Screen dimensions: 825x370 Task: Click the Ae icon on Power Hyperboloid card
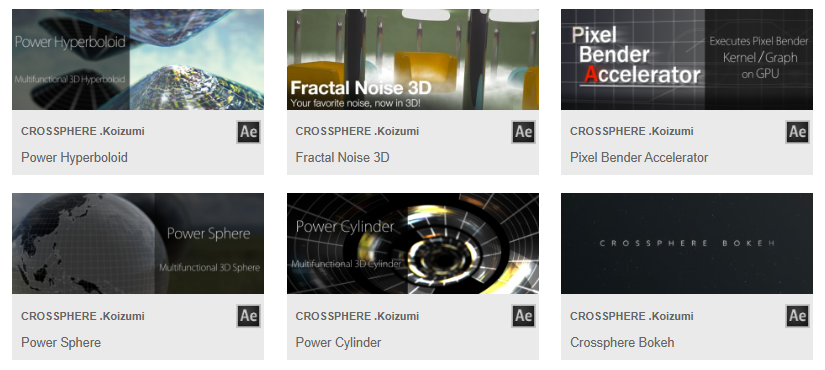click(x=248, y=132)
